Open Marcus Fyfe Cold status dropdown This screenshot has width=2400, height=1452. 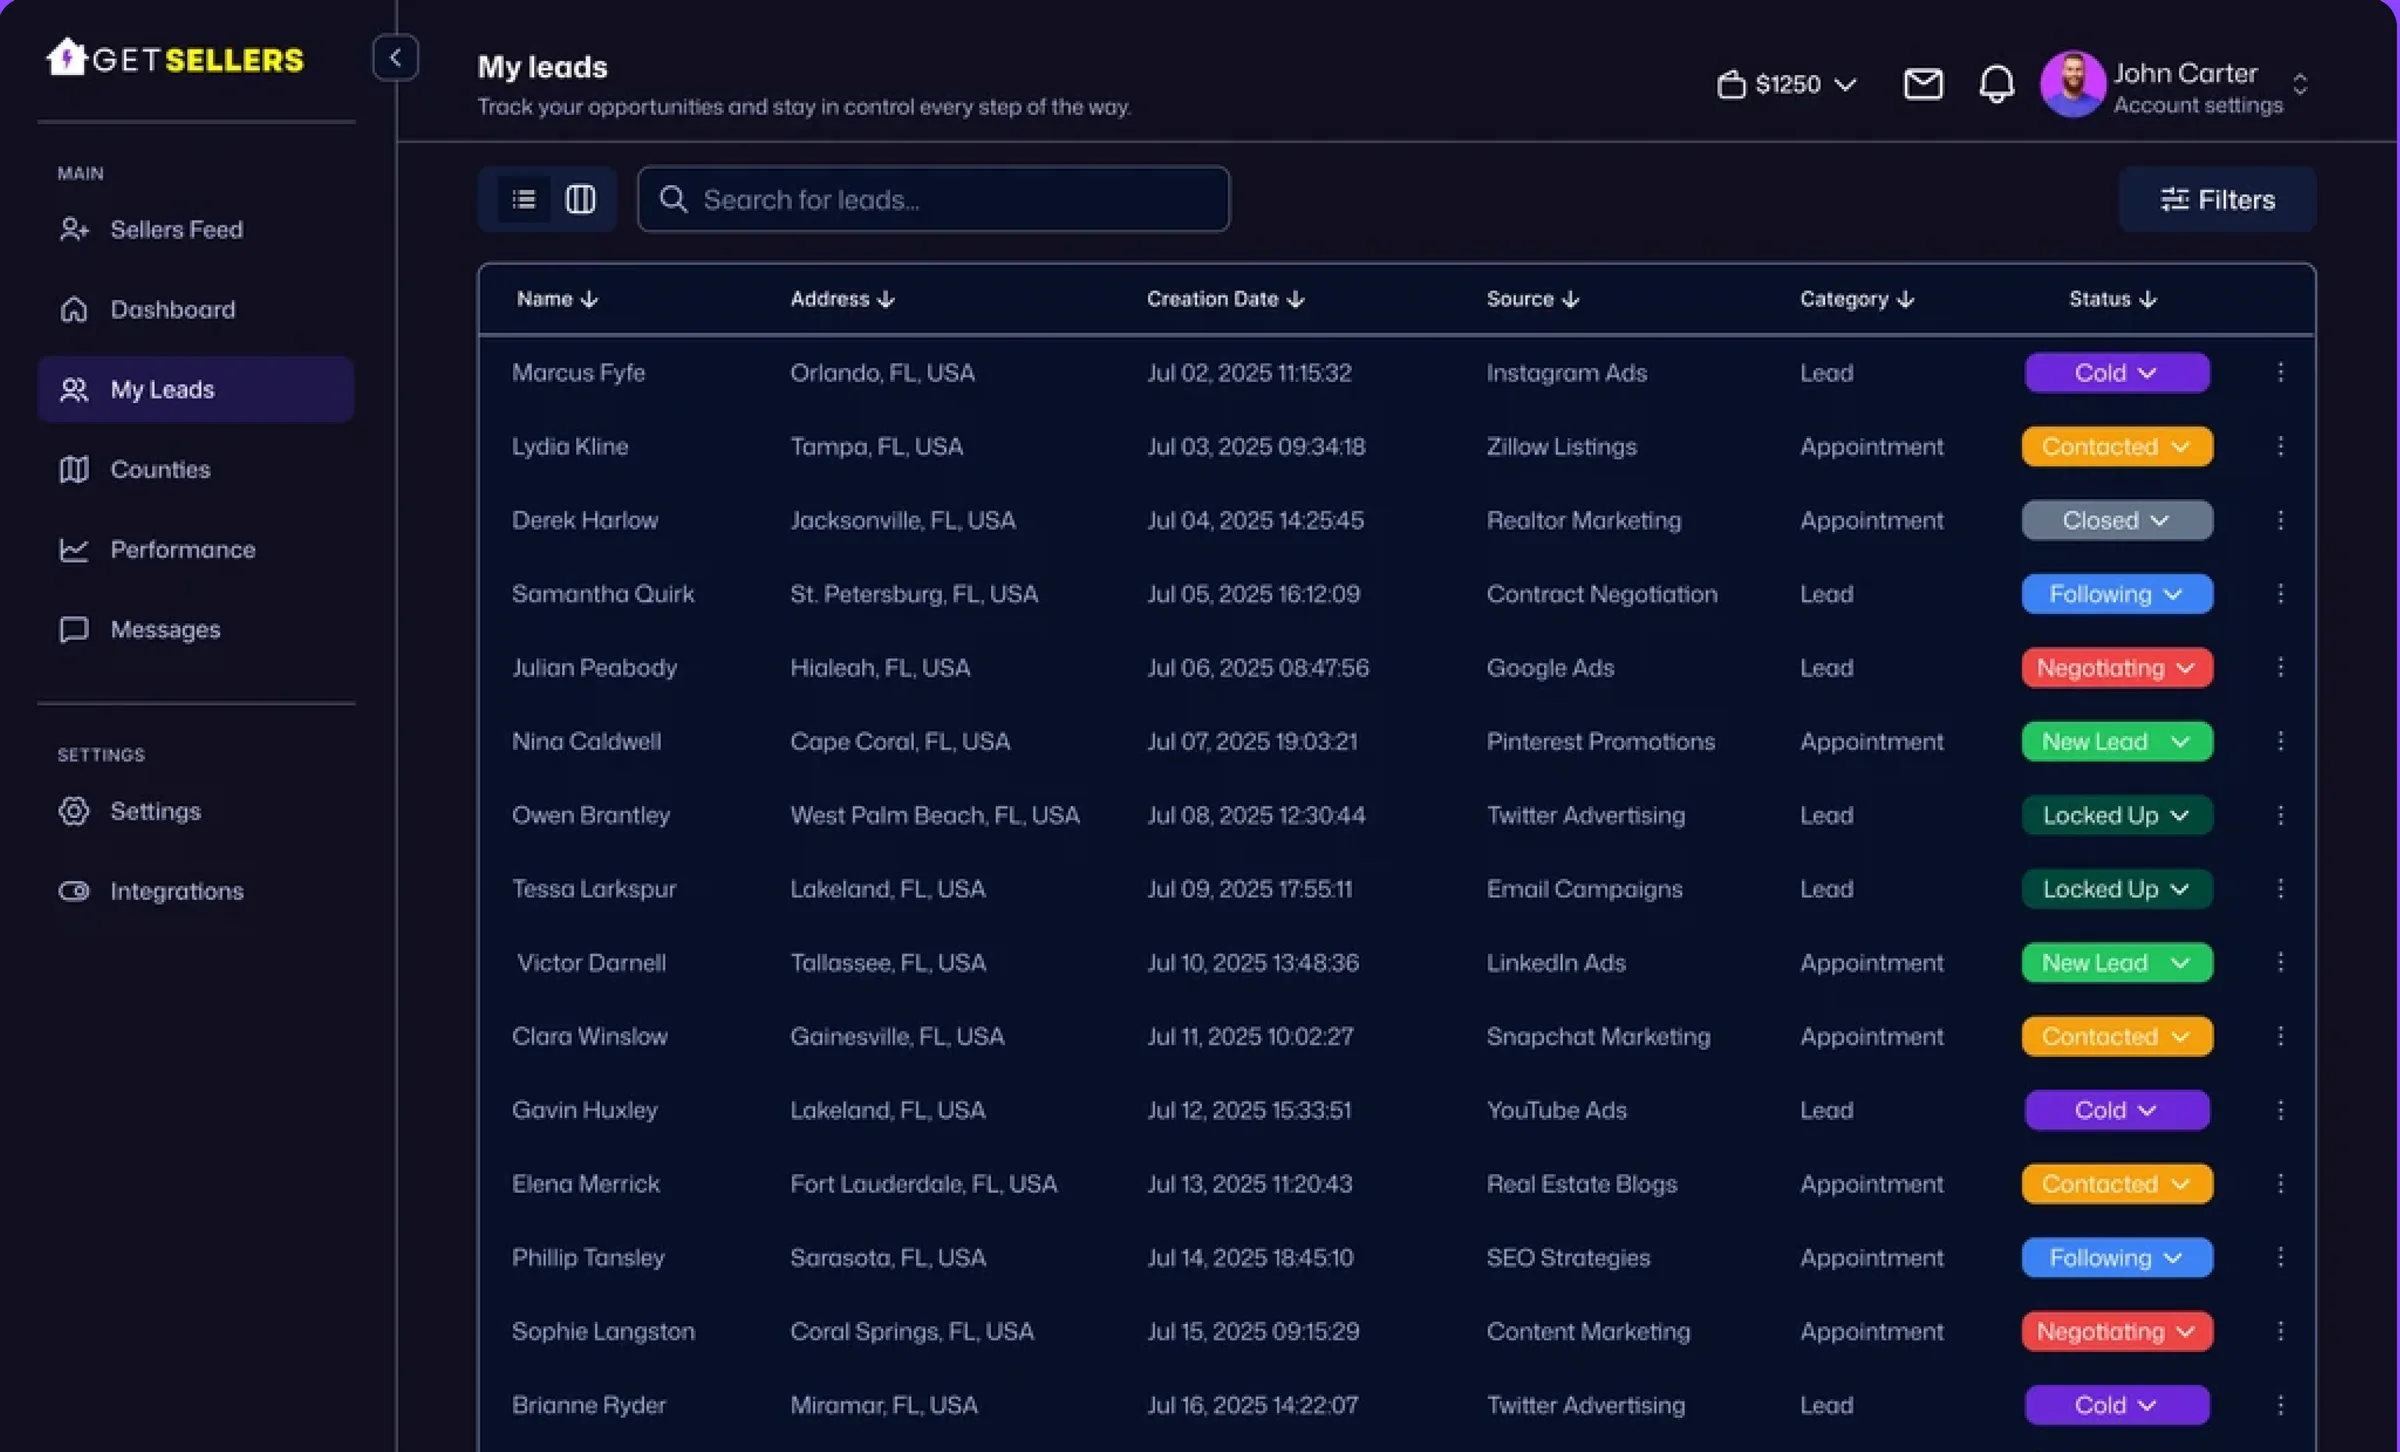pyautogui.click(x=2116, y=372)
